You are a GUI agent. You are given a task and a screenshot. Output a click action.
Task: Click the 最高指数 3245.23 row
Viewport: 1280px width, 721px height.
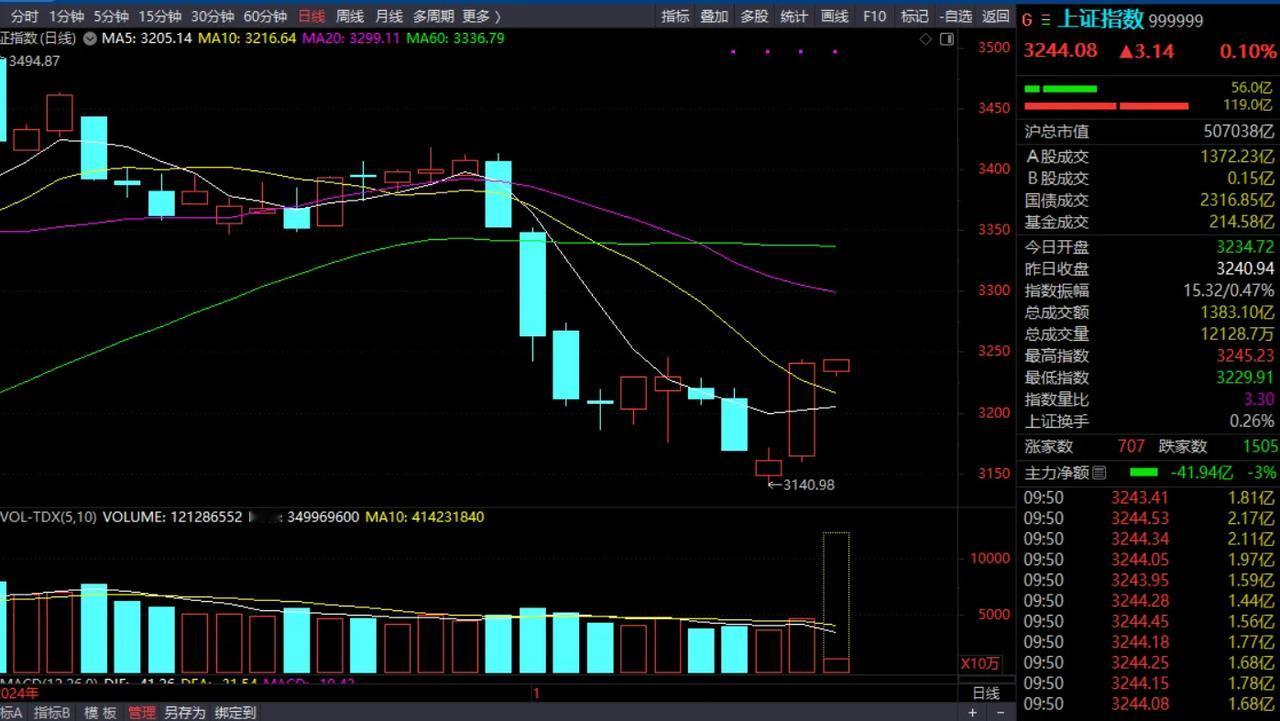(x=1149, y=356)
